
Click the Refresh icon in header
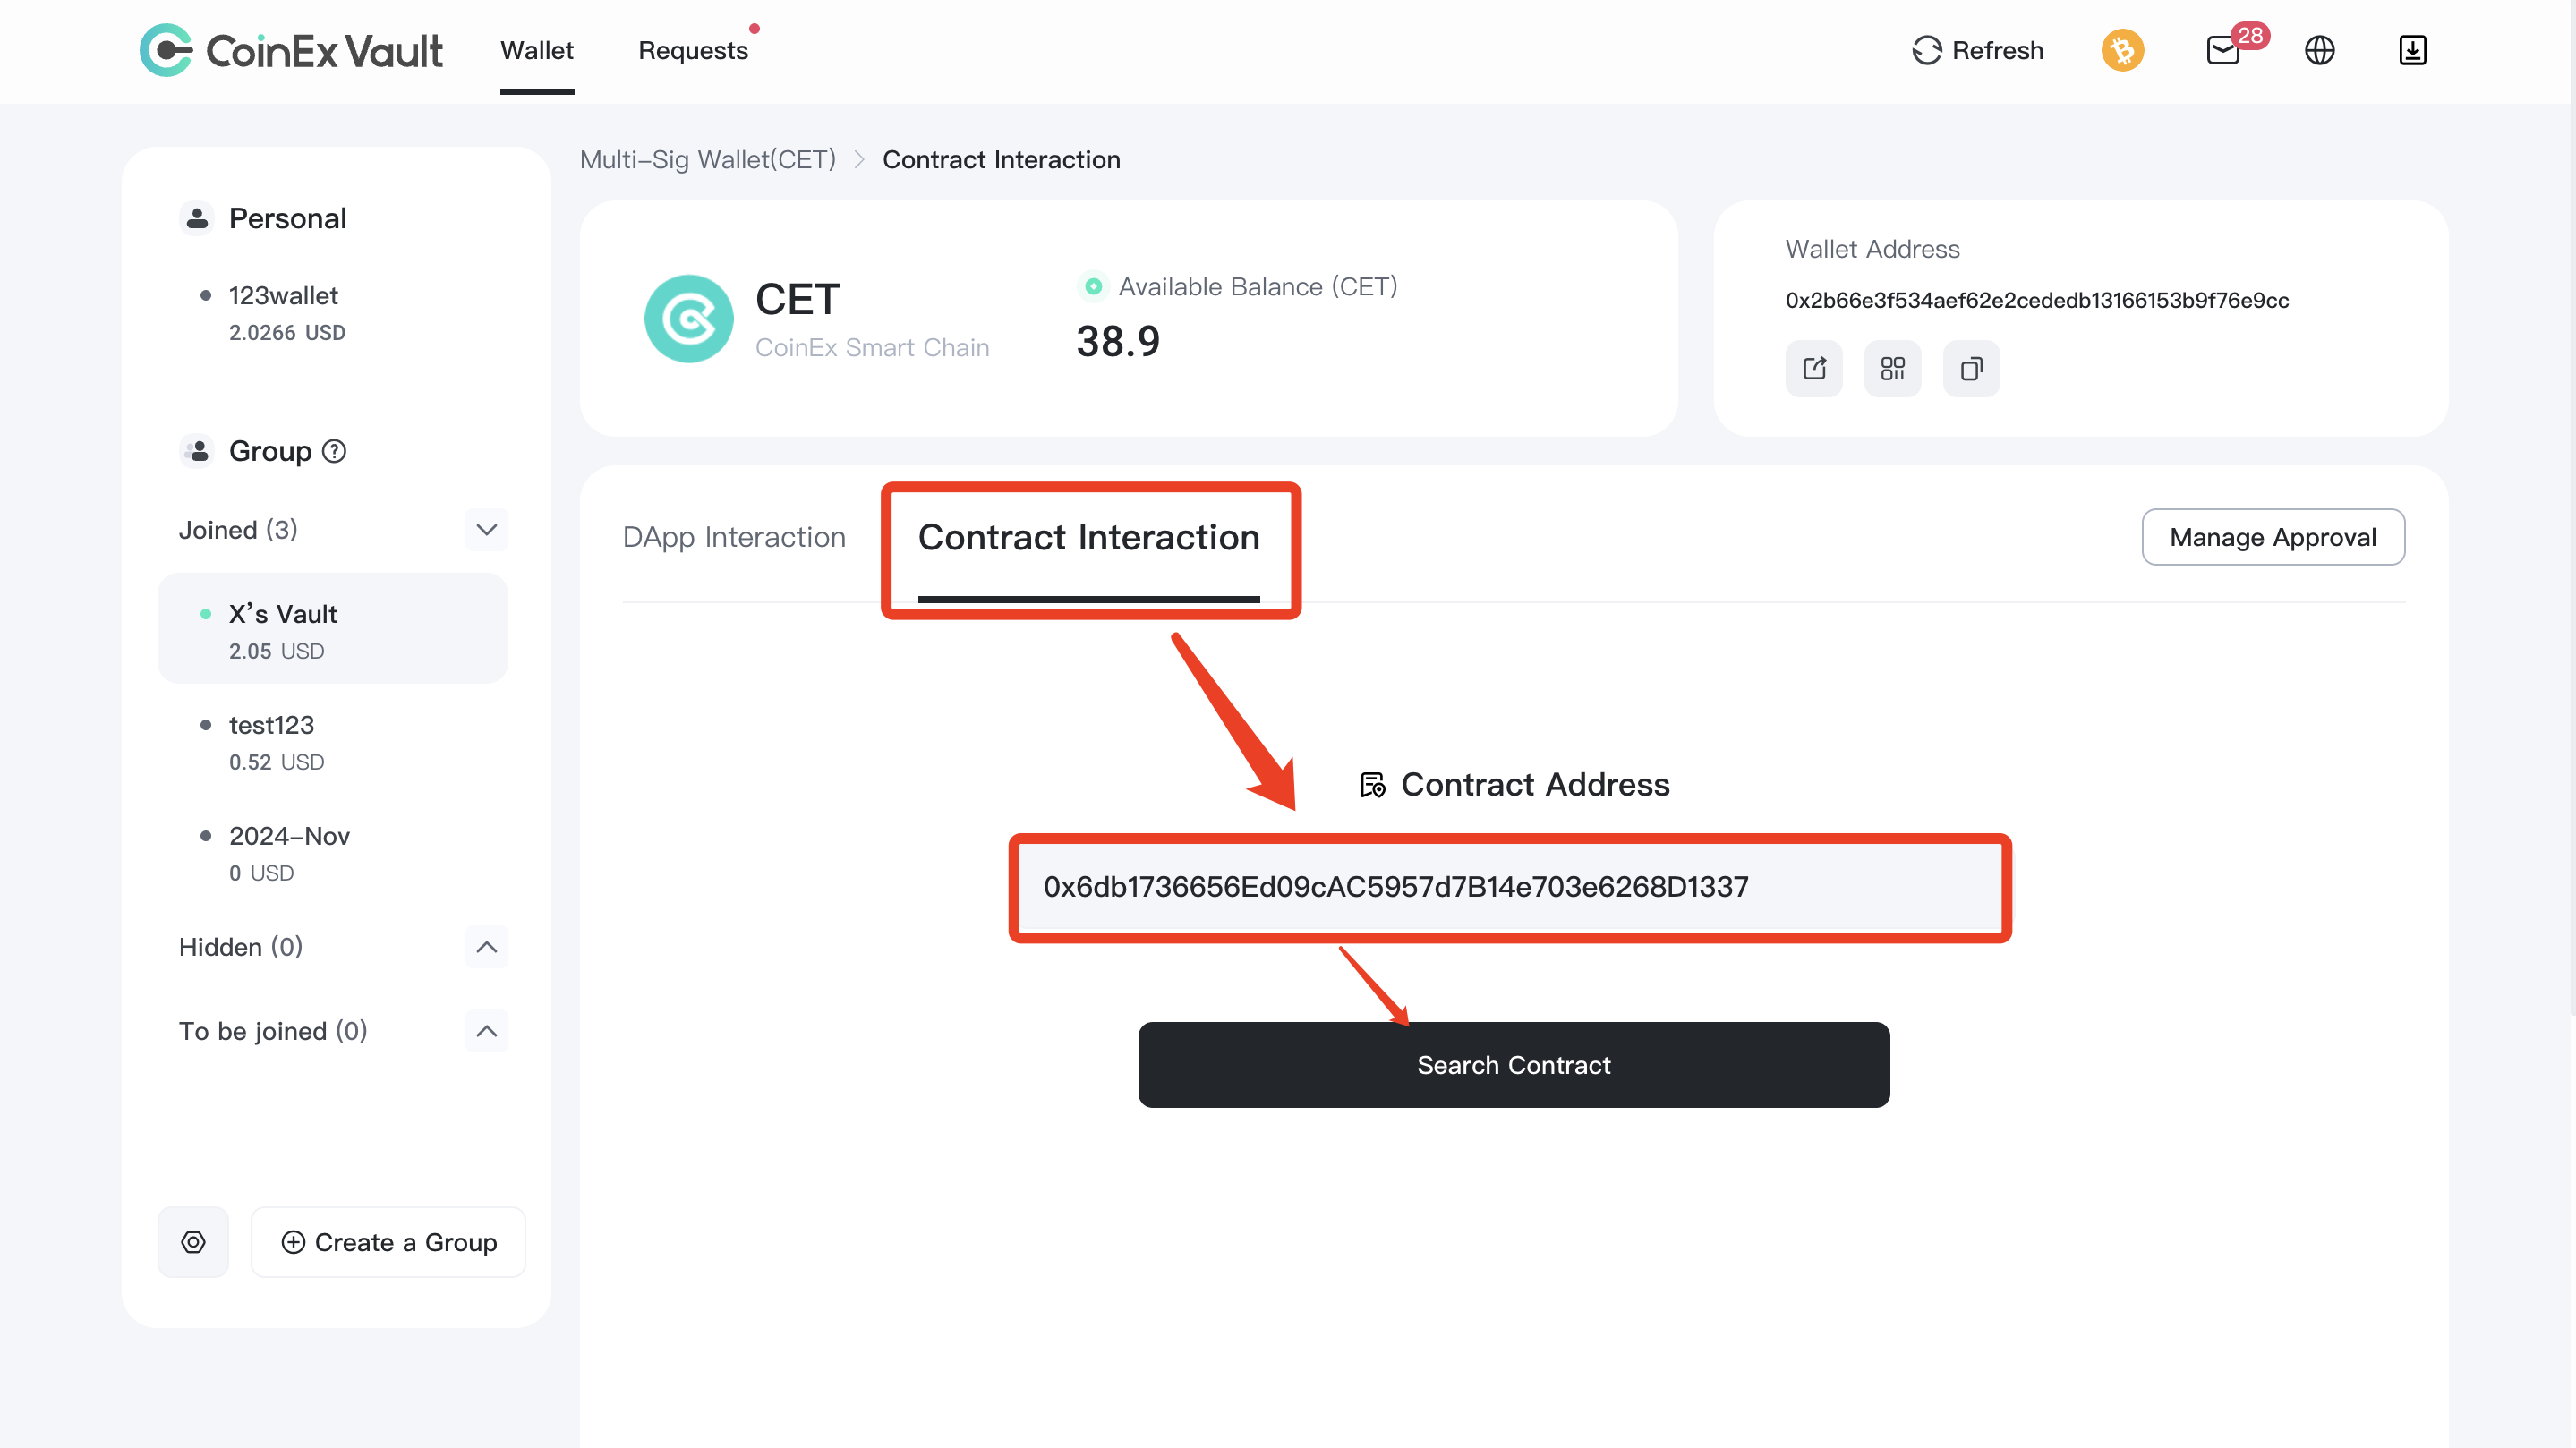pyautogui.click(x=1926, y=50)
